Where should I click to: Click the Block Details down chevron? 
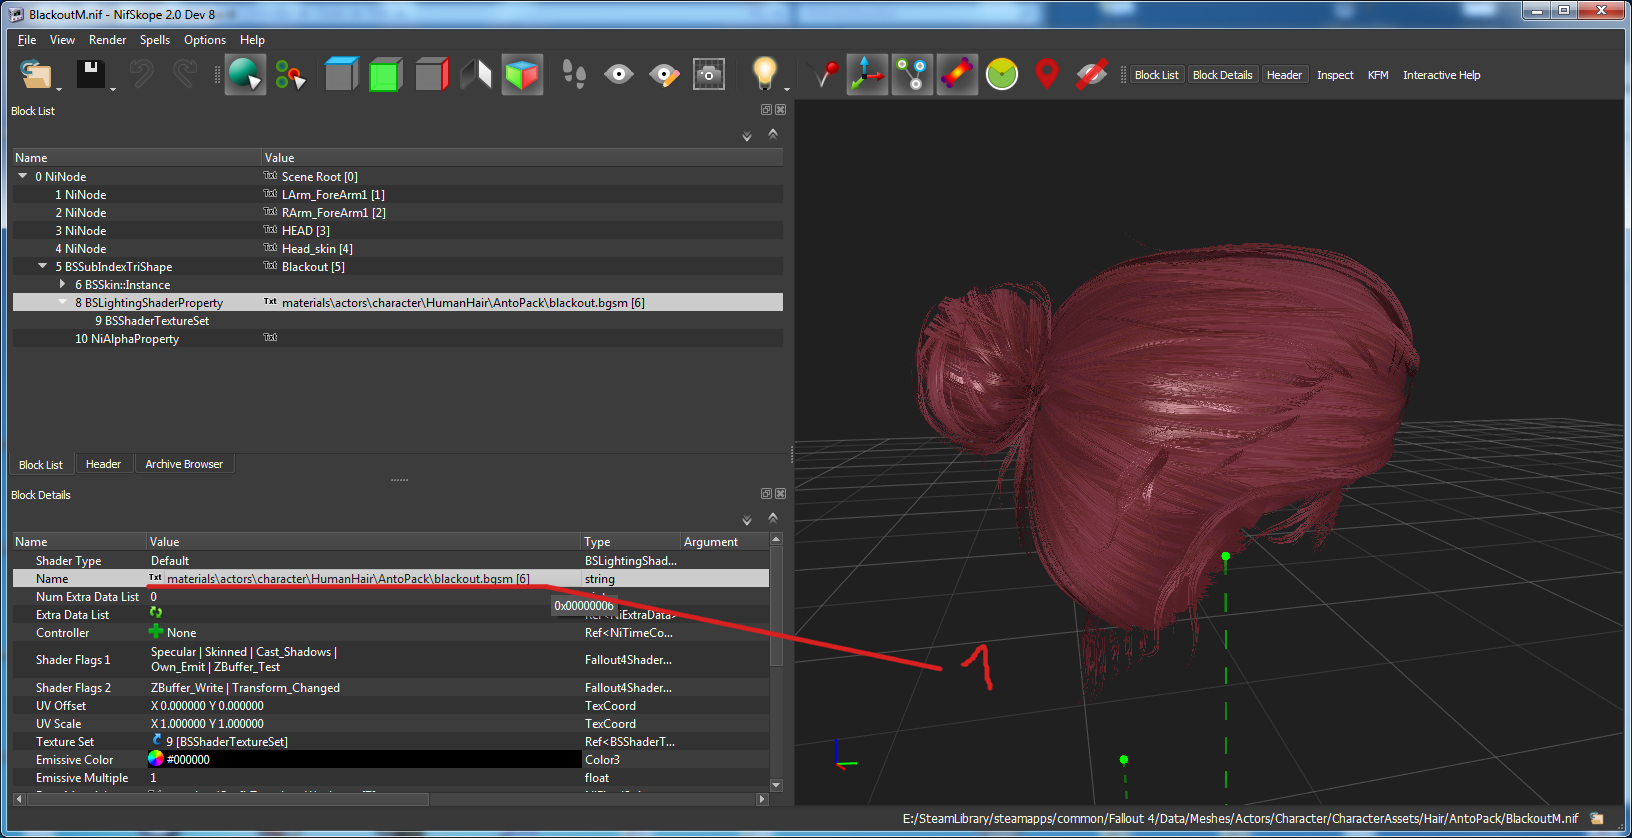click(x=747, y=520)
